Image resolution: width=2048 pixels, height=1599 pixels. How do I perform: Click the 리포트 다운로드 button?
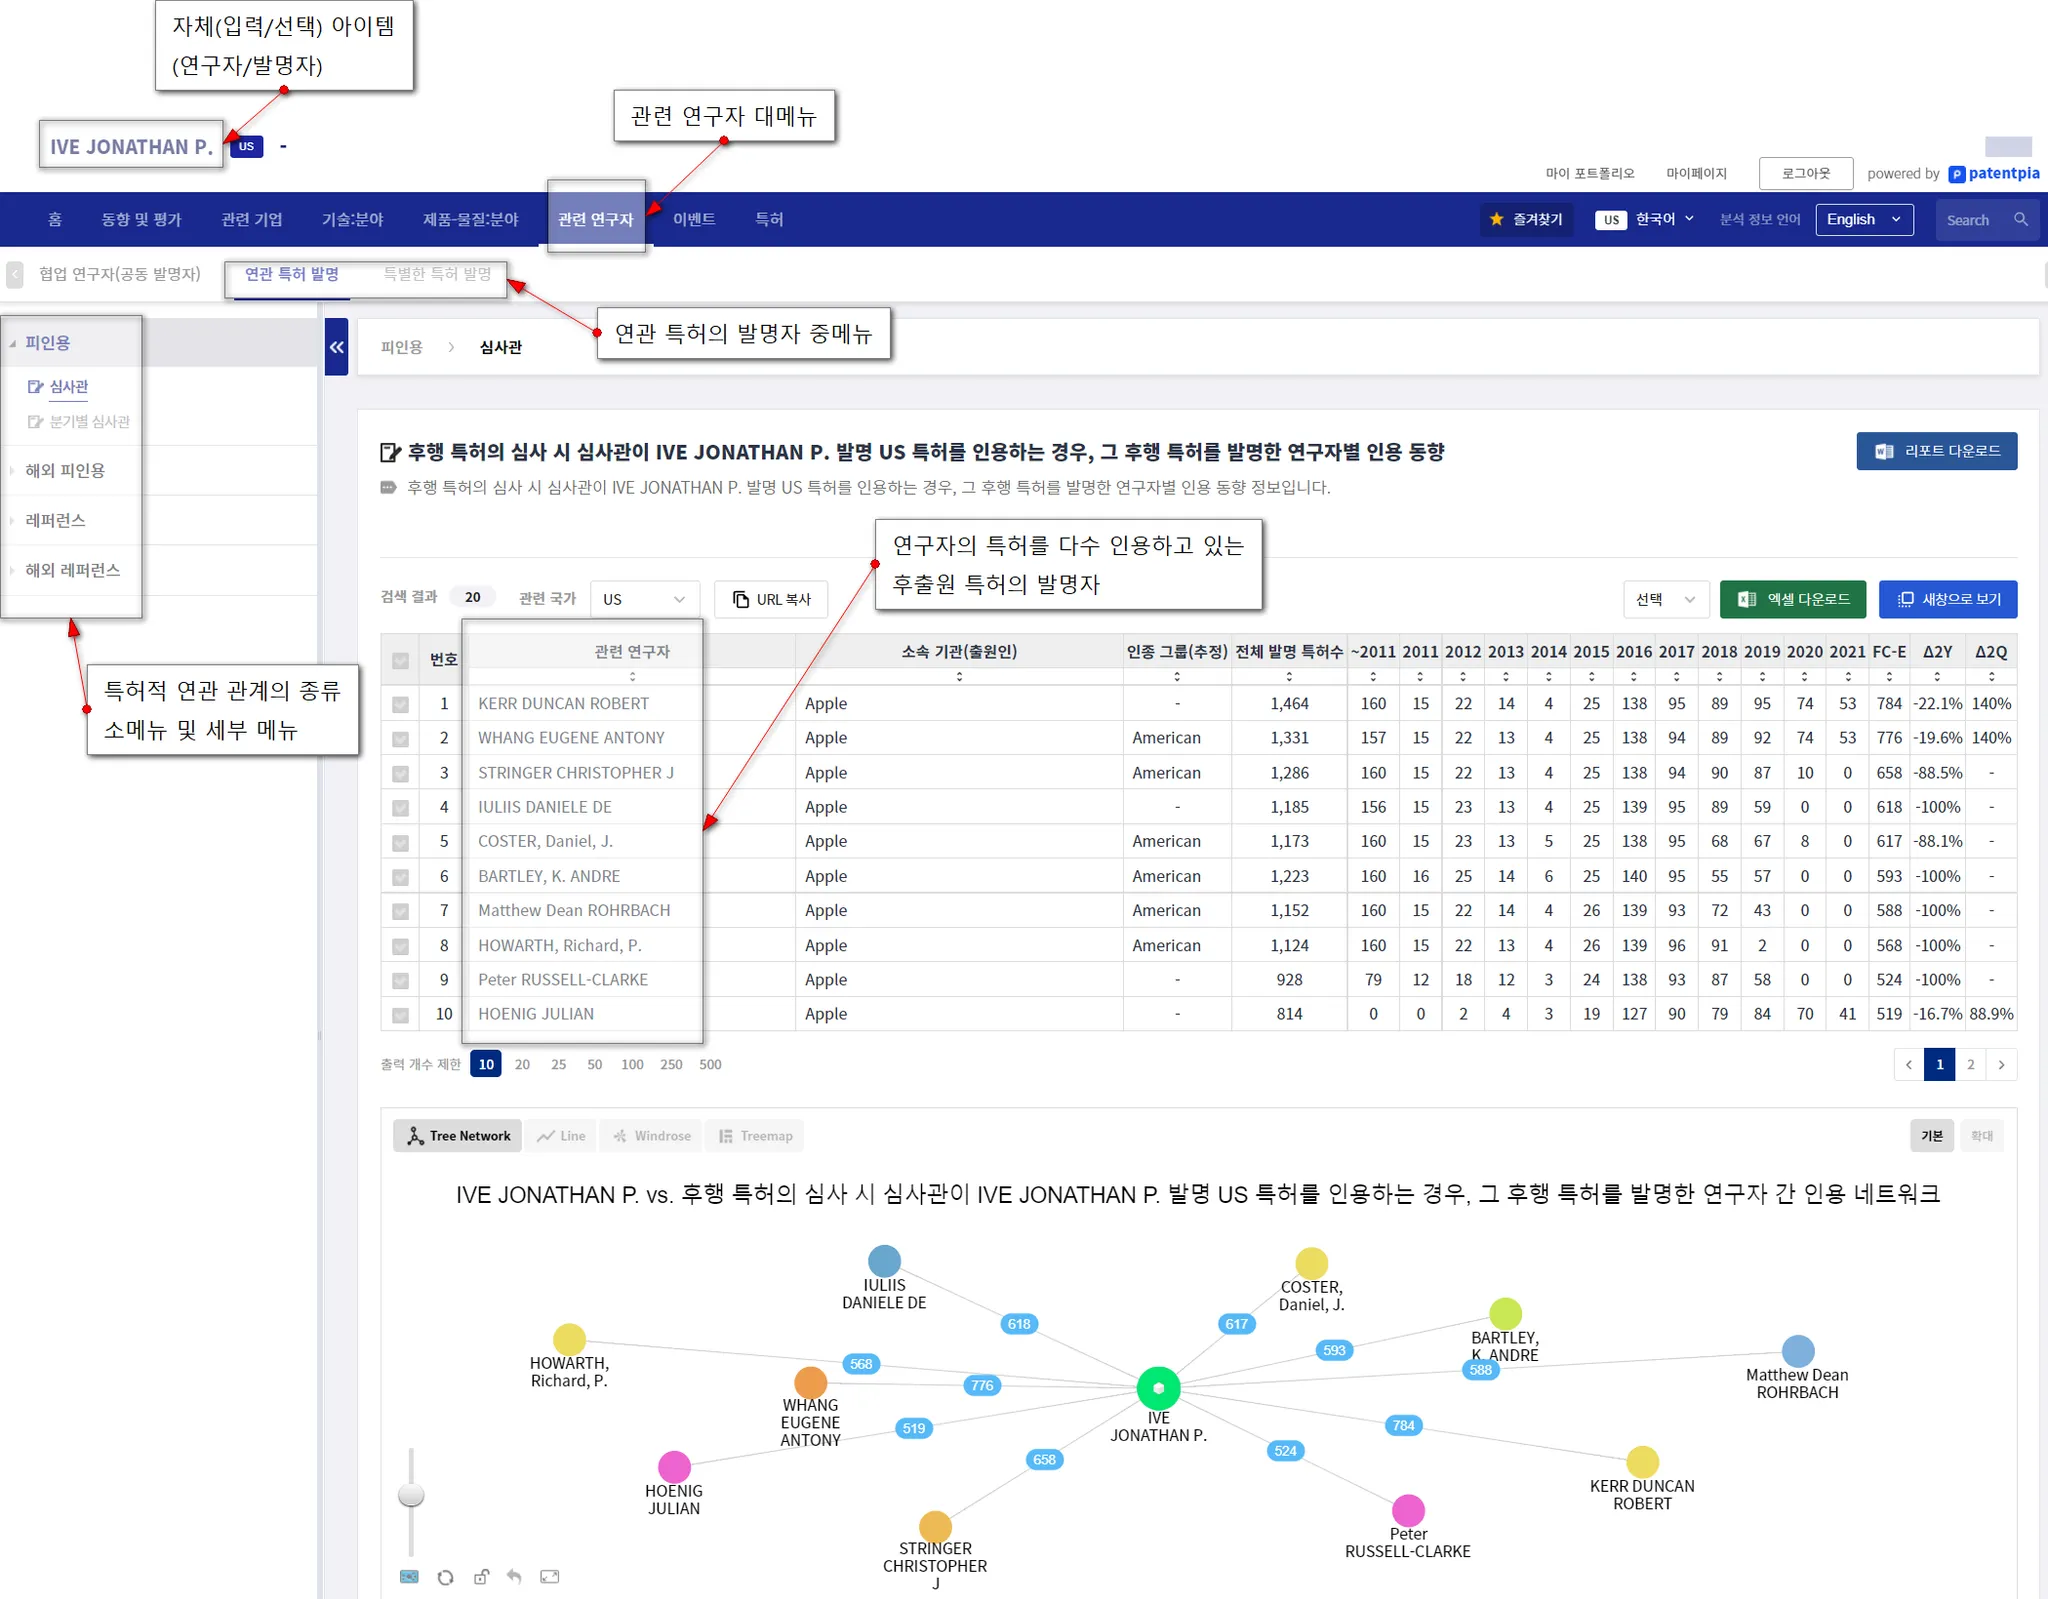(1936, 451)
